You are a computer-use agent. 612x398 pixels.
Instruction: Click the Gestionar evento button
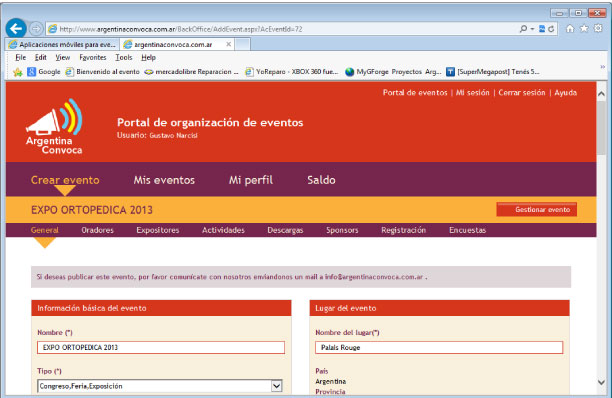pos(536,210)
